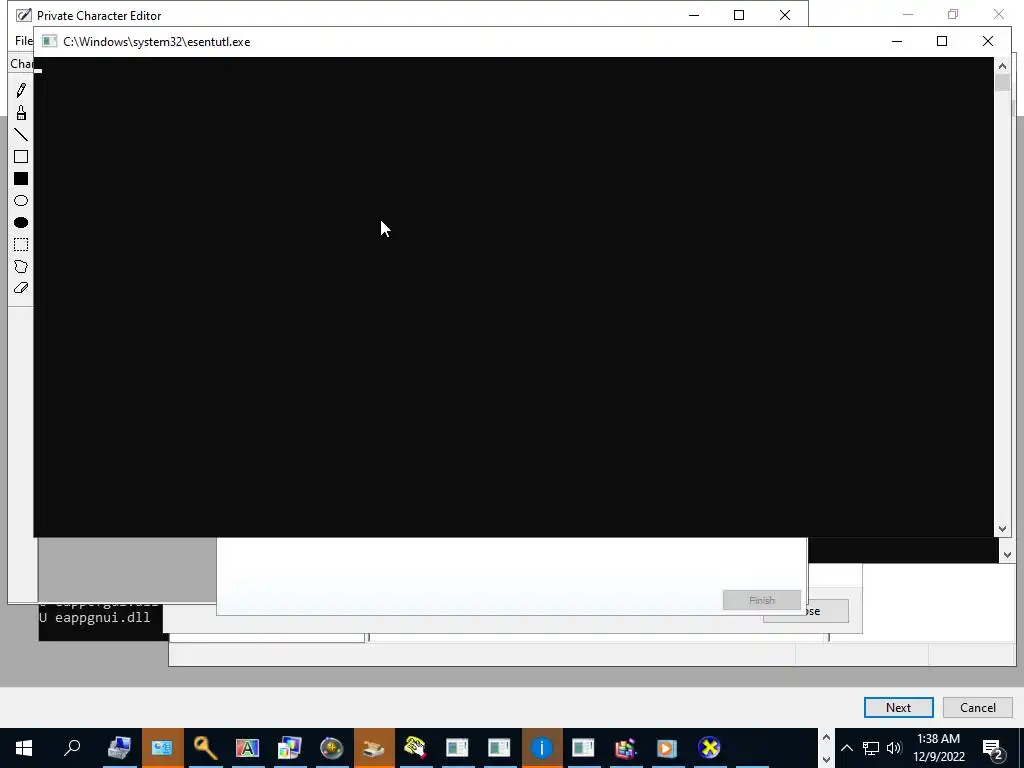The width and height of the screenshot is (1024, 768).
Task: Open the computer setup taskbar app
Action: tap(120, 748)
